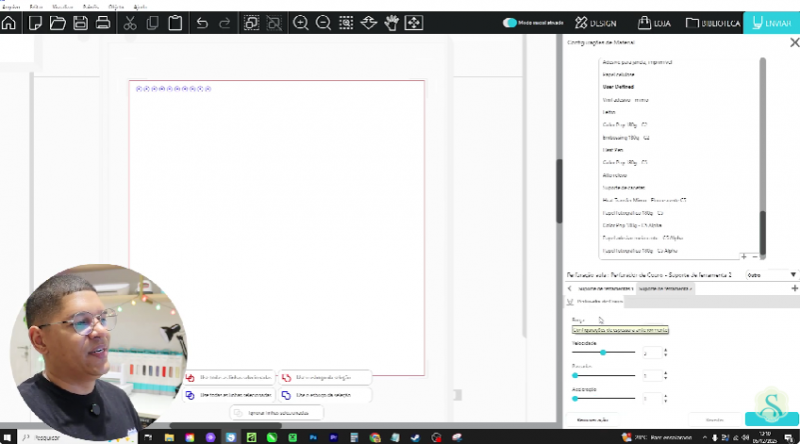The height and width of the screenshot is (444, 800).
Task: Open File Explorer from the taskbar
Action: click(x=169, y=437)
